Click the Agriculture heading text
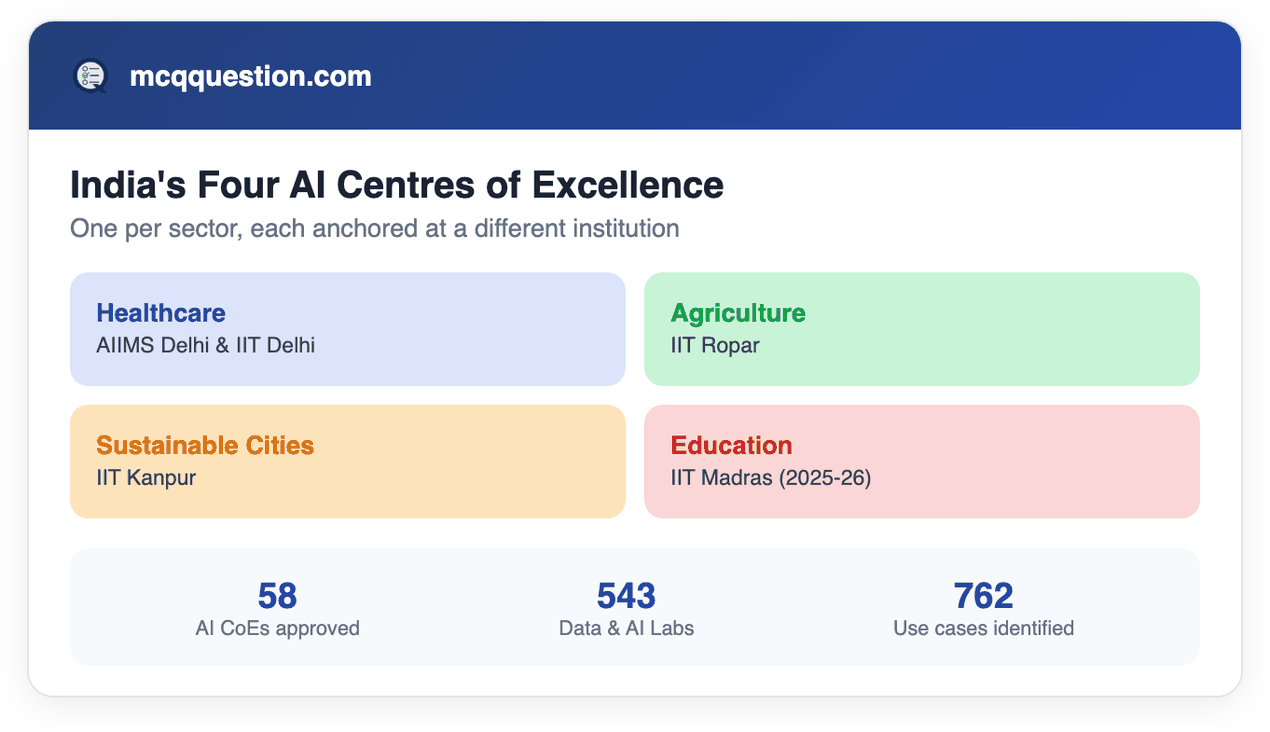Image resolution: width=1270 pixels, height=732 pixels. point(738,313)
